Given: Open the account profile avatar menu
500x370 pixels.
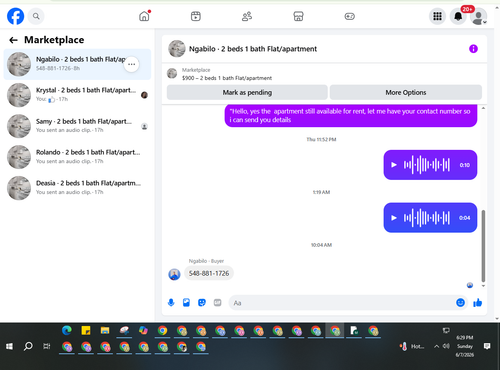Looking at the screenshot, I should pyautogui.click(x=479, y=17).
